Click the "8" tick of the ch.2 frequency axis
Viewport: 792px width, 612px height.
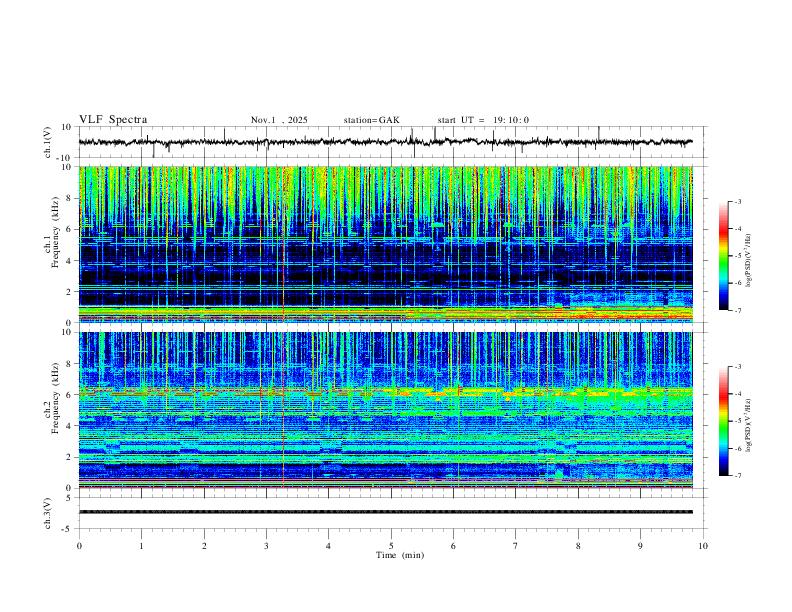tap(70, 364)
